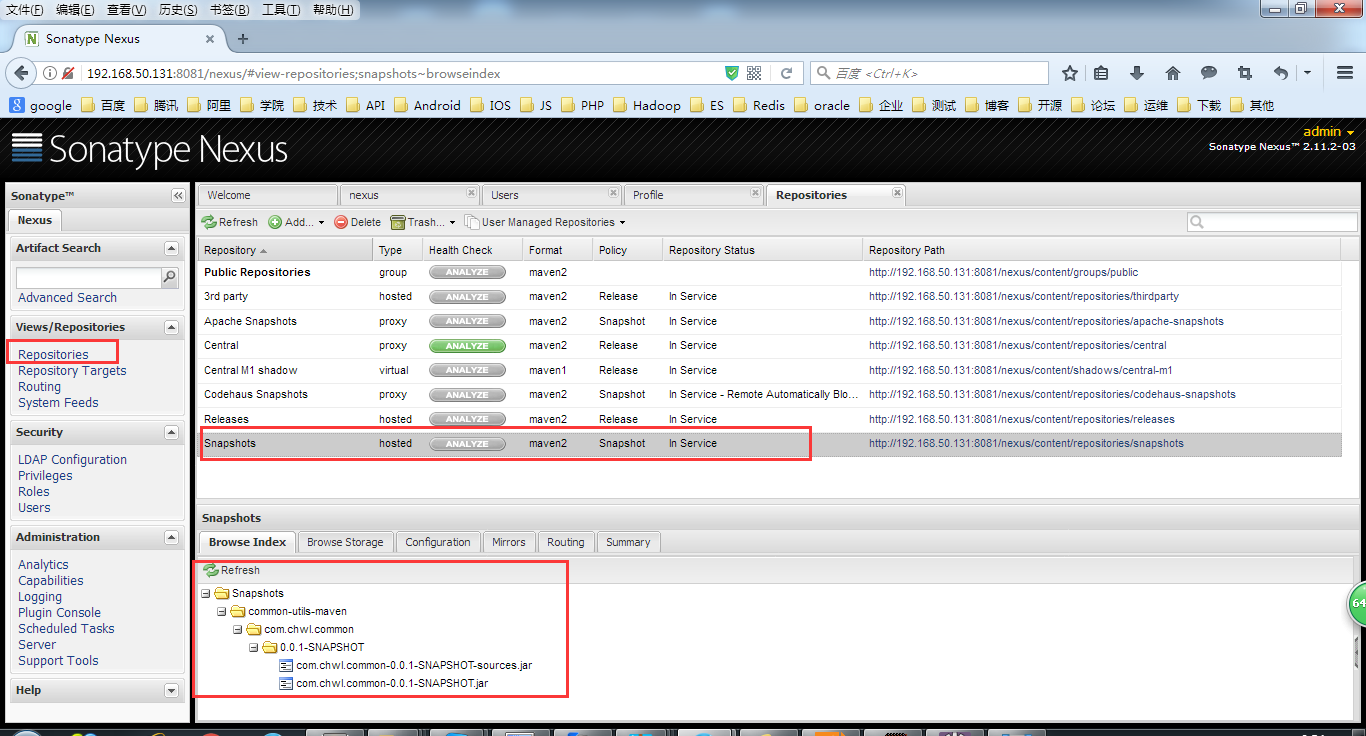
Task: Open the Add repository dropdown
Action: coord(296,222)
